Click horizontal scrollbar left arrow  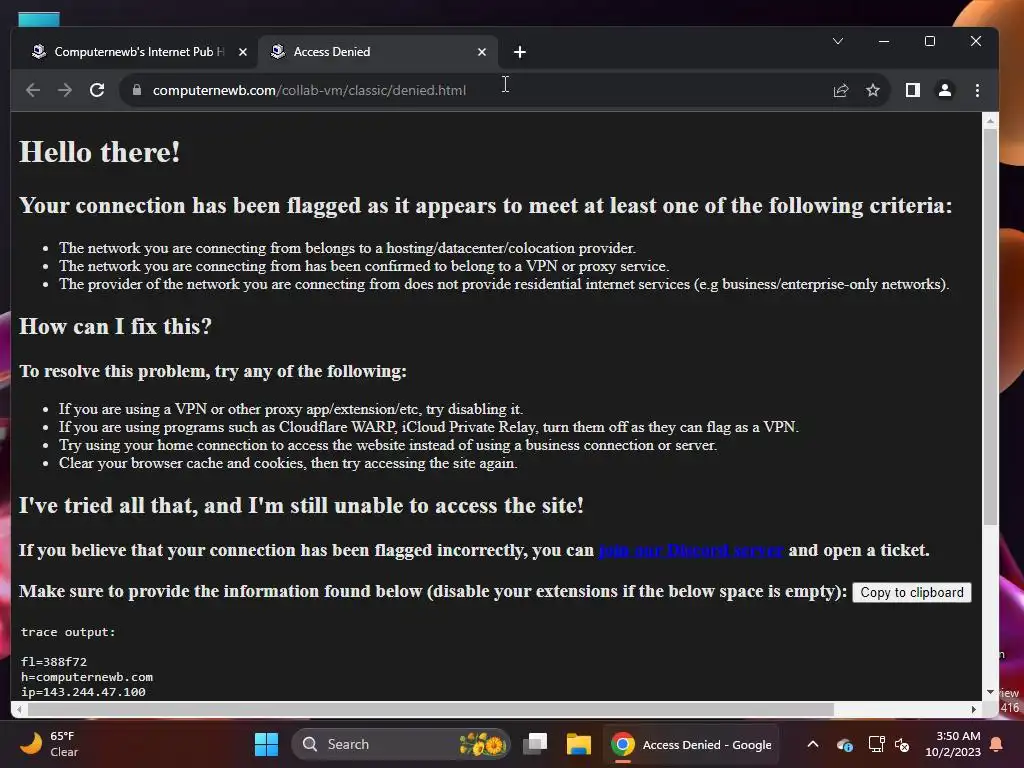point(19,709)
